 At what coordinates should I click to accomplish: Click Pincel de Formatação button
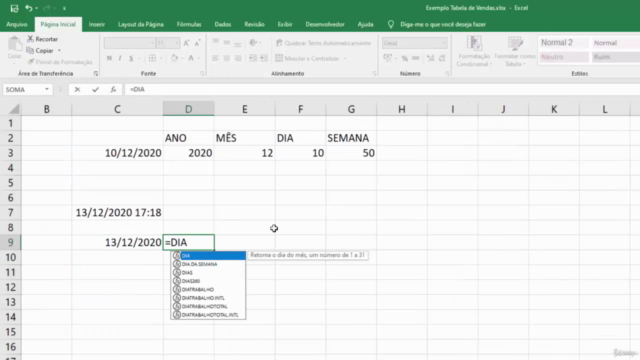(x=60, y=62)
